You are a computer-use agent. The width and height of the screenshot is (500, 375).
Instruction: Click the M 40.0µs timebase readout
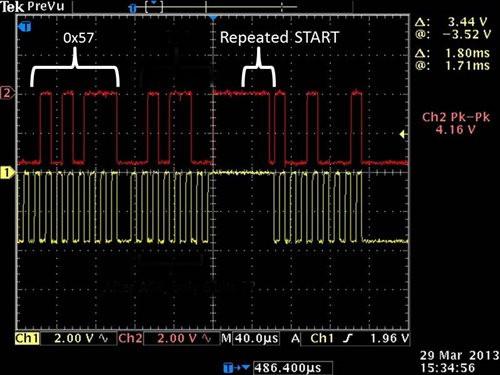tap(250, 338)
